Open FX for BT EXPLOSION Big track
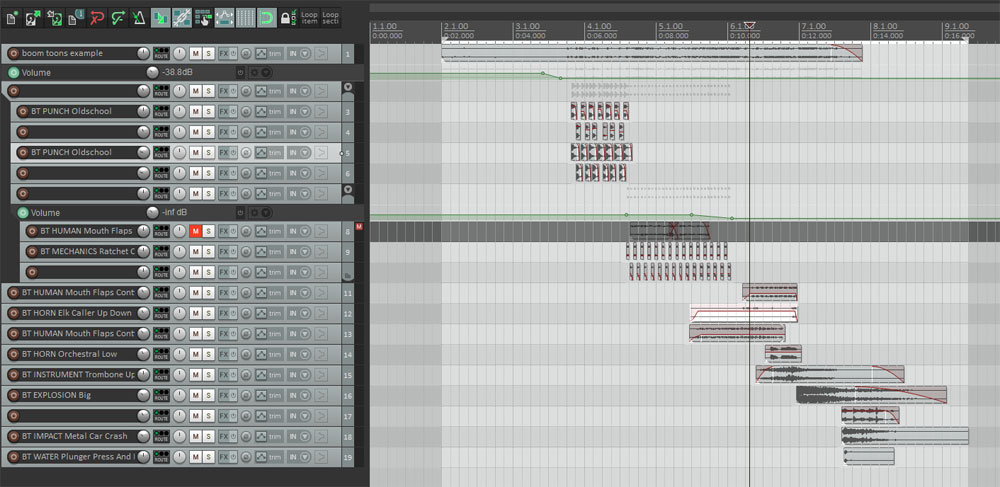The height and width of the screenshot is (487, 1000). [x=223, y=395]
